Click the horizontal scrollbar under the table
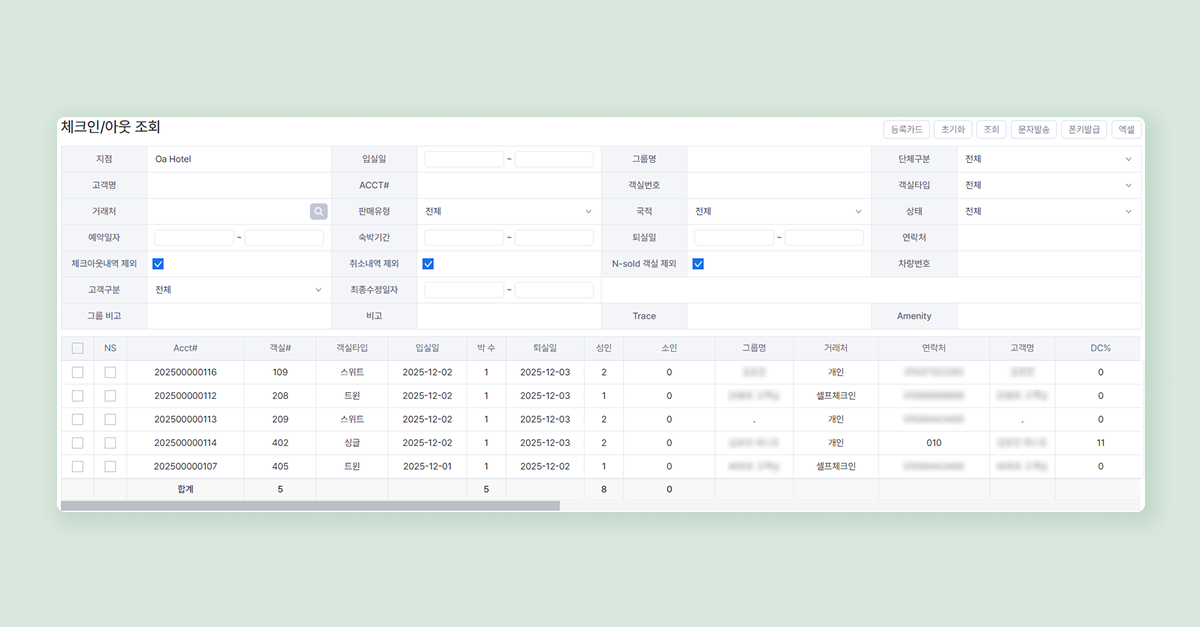The height and width of the screenshot is (627, 1200). click(310, 506)
